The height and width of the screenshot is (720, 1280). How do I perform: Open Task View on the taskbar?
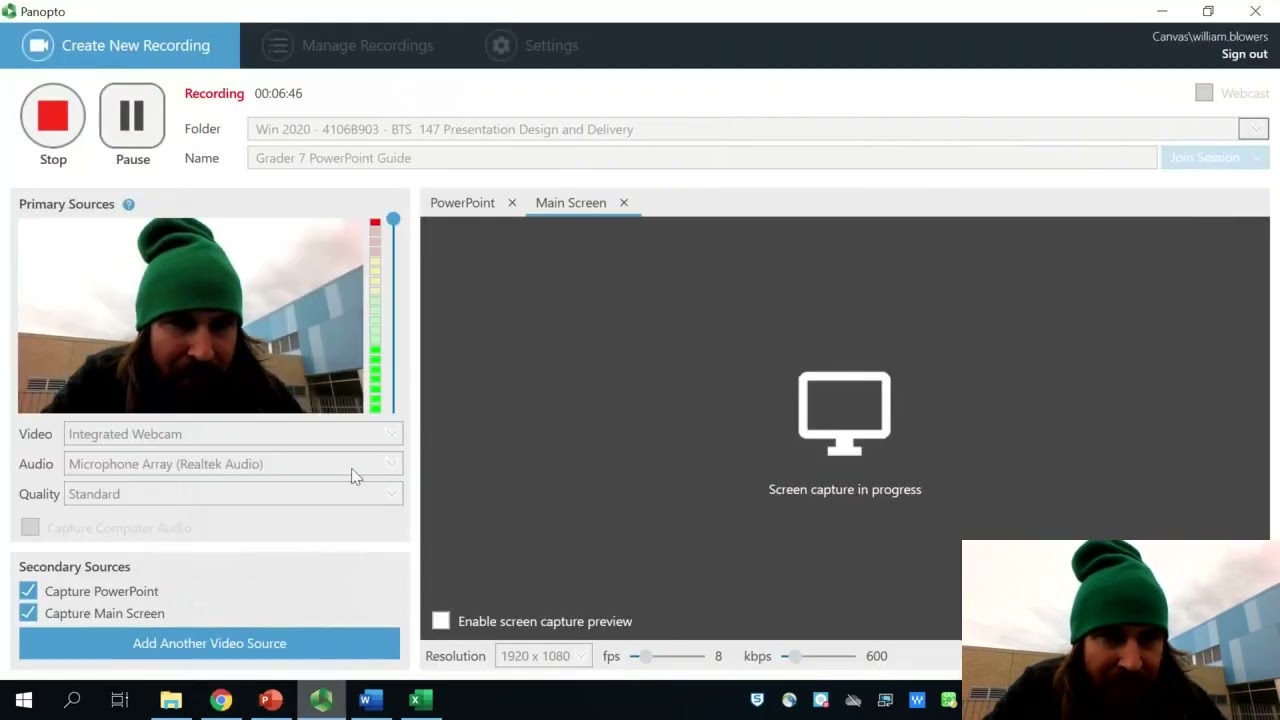[x=120, y=700]
